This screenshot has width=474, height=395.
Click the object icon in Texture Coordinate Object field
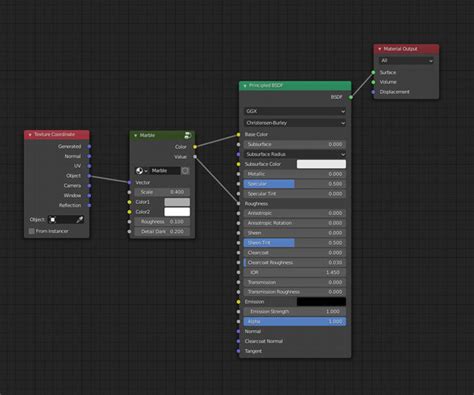point(53,220)
